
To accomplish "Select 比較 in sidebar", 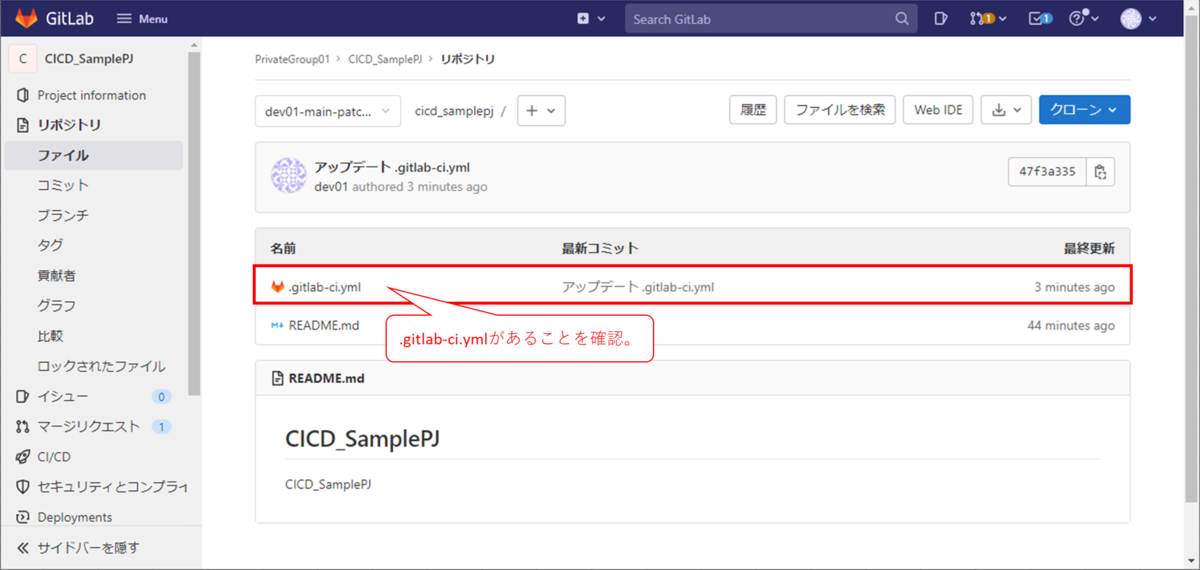I will [x=50, y=336].
